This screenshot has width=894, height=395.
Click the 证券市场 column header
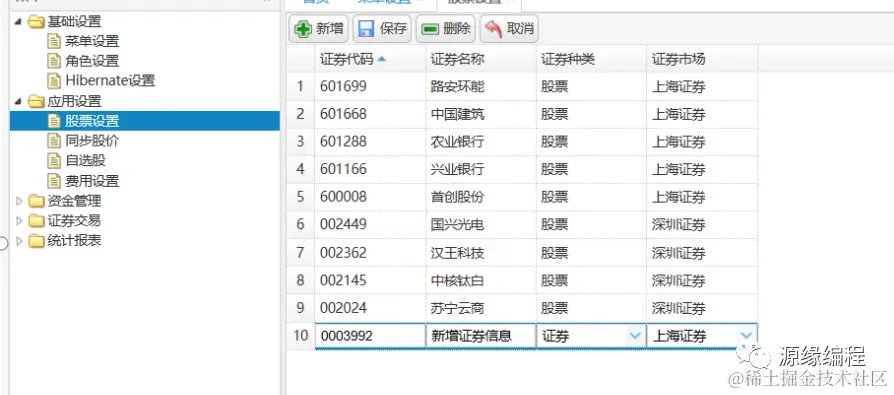[702, 59]
